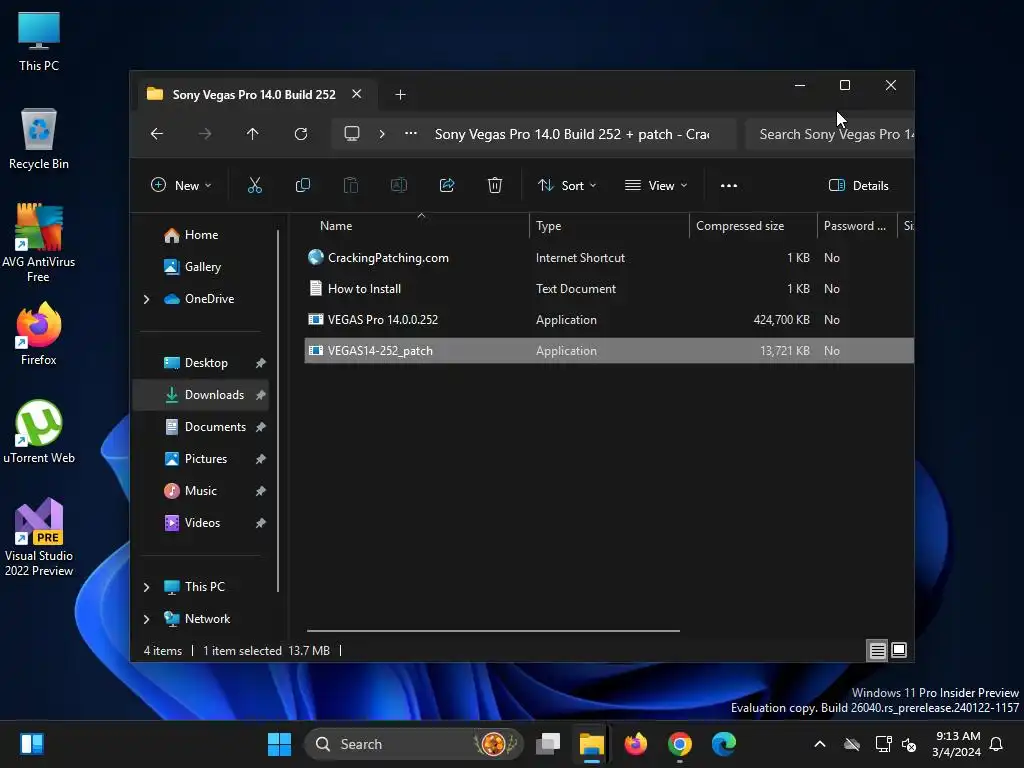The height and width of the screenshot is (768, 1024).
Task: Open Recycle Bin on desktop
Action: pyautogui.click(x=39, y=139)
